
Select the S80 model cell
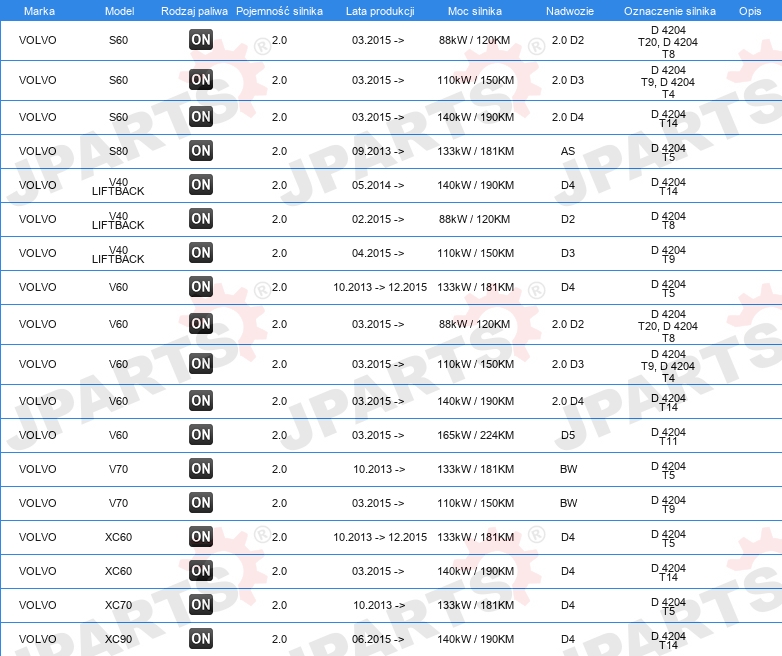(119, 151)
